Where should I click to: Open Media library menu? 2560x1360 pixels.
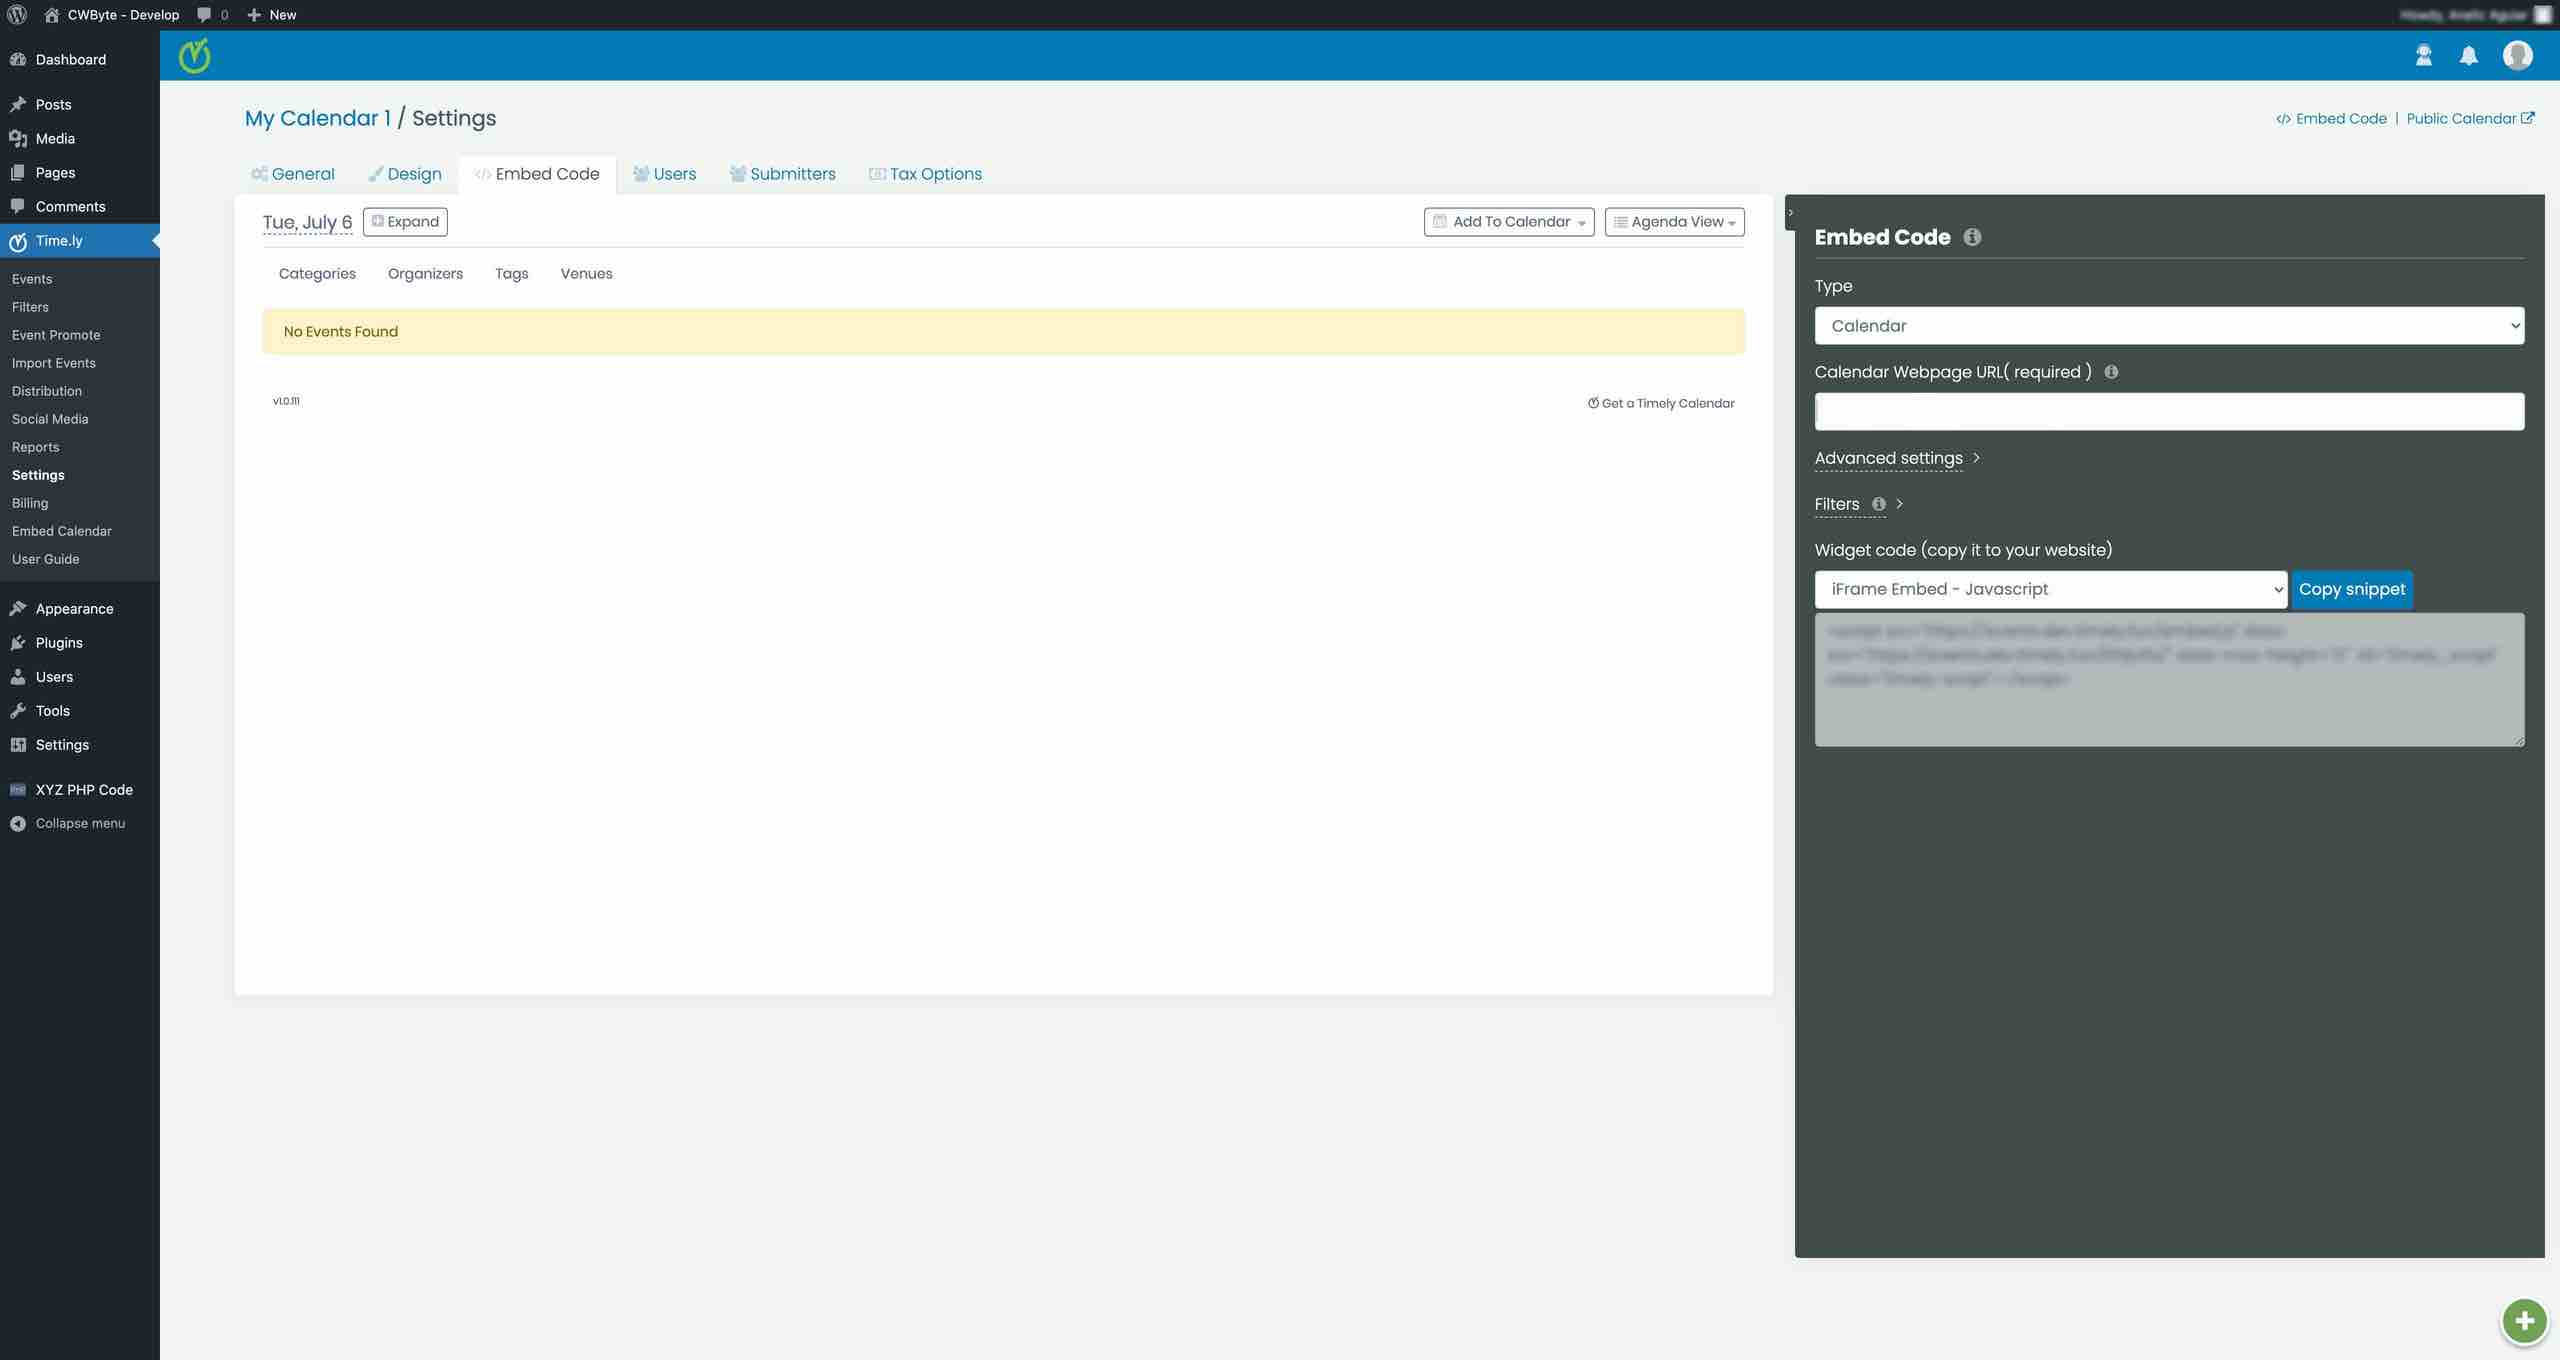[80, 139]
